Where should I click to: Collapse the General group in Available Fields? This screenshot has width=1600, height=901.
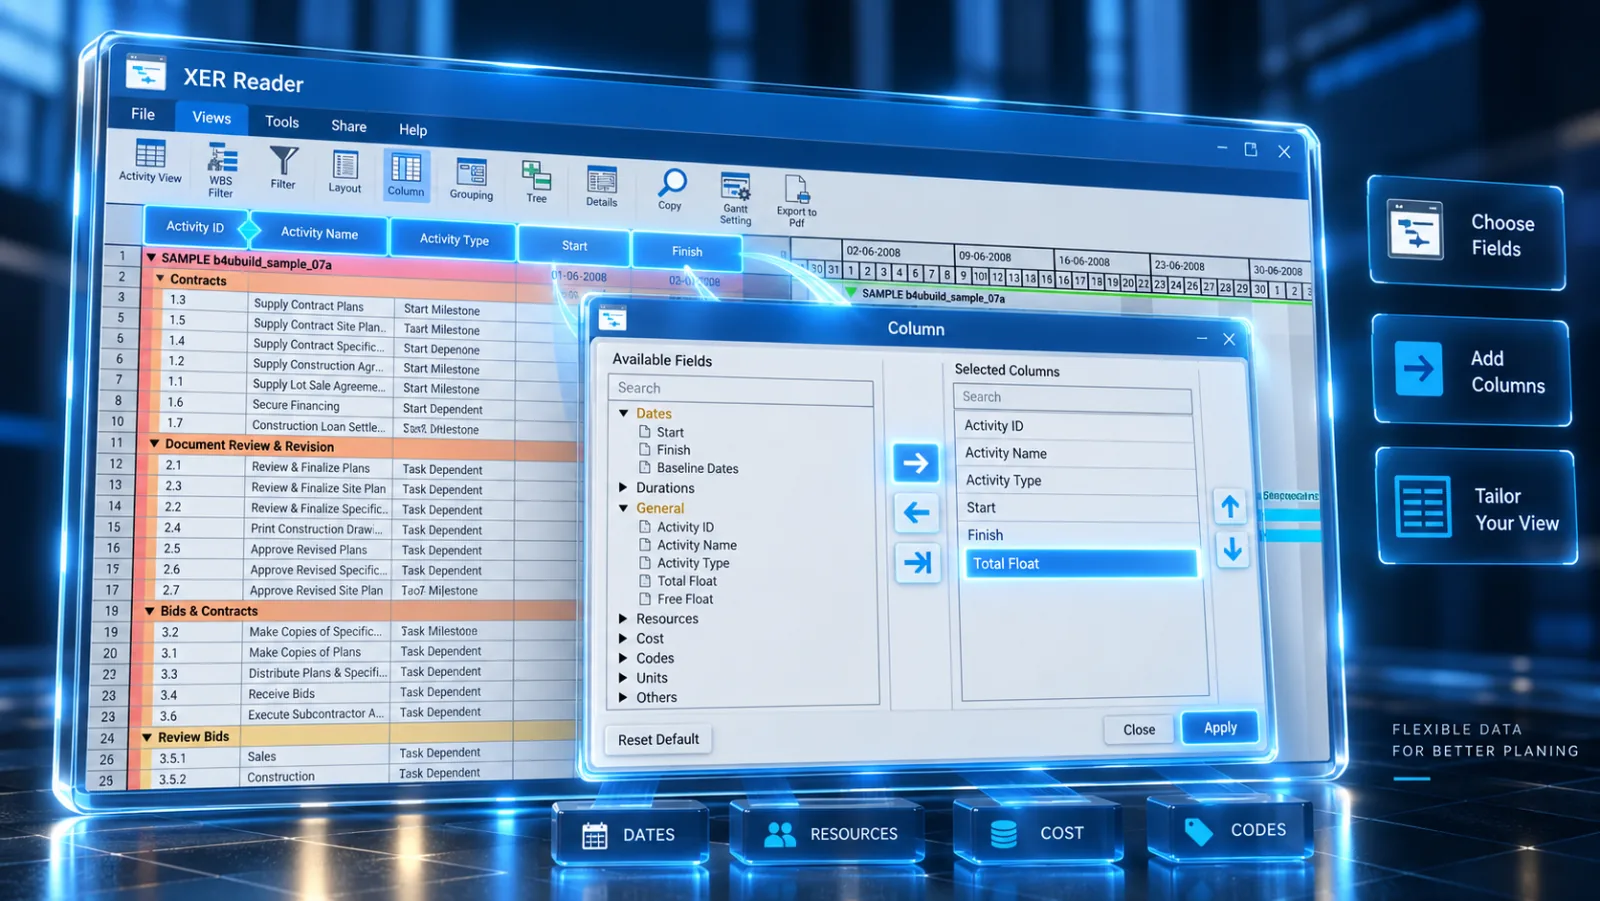(x=623, y=508)
